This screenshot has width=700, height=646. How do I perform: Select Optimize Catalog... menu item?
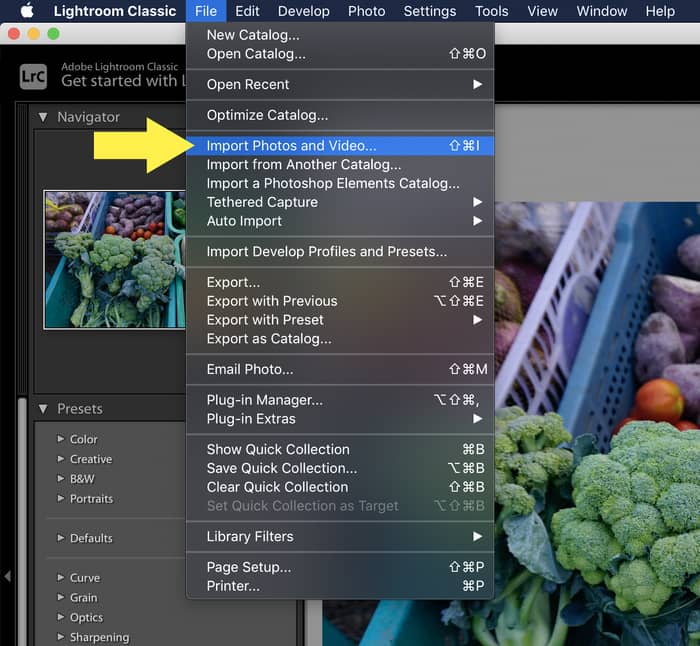pos(340,115)
